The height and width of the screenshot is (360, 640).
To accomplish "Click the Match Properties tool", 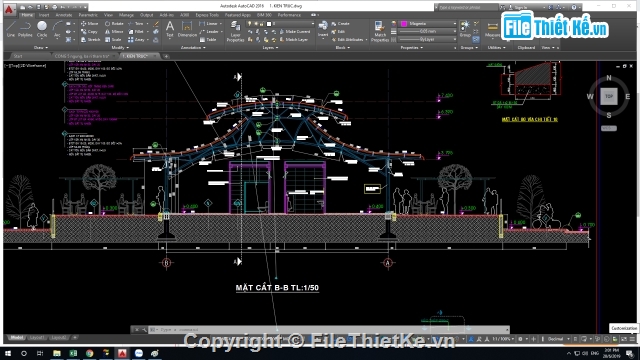I will point(380,31).
